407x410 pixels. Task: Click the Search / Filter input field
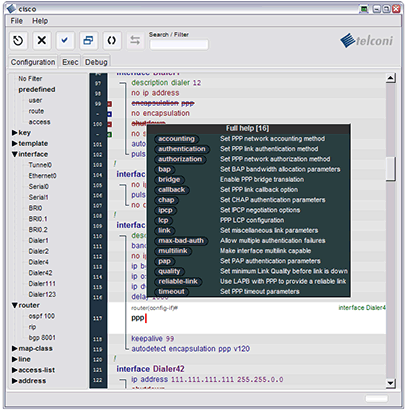tap(179, 44)
